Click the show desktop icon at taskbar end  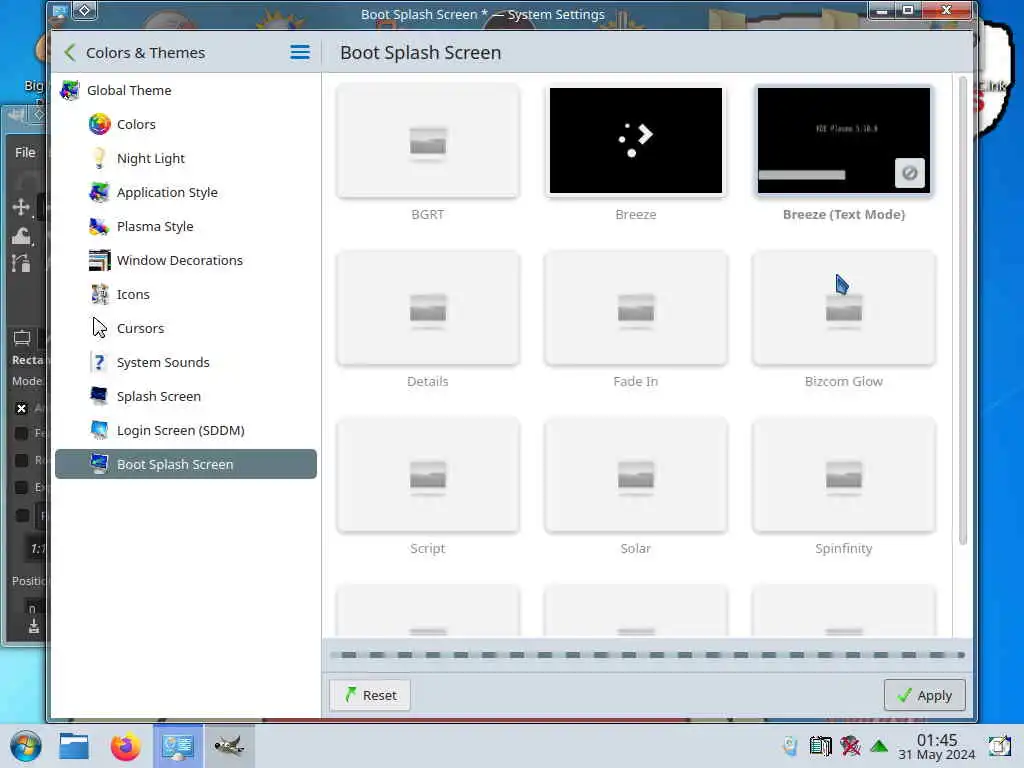click(1000, 746)
